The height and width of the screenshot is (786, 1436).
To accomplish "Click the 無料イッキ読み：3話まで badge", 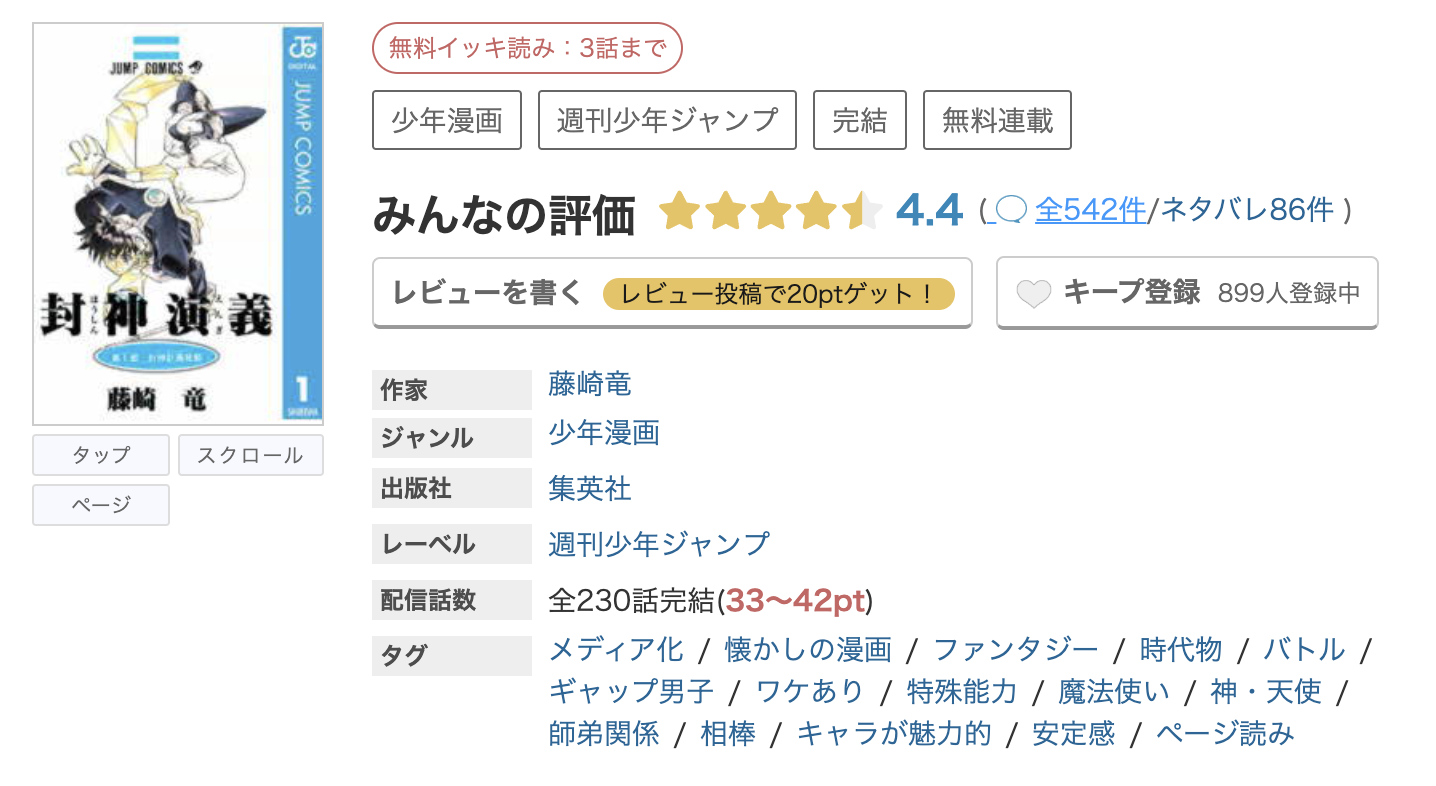I will point(527,47).
